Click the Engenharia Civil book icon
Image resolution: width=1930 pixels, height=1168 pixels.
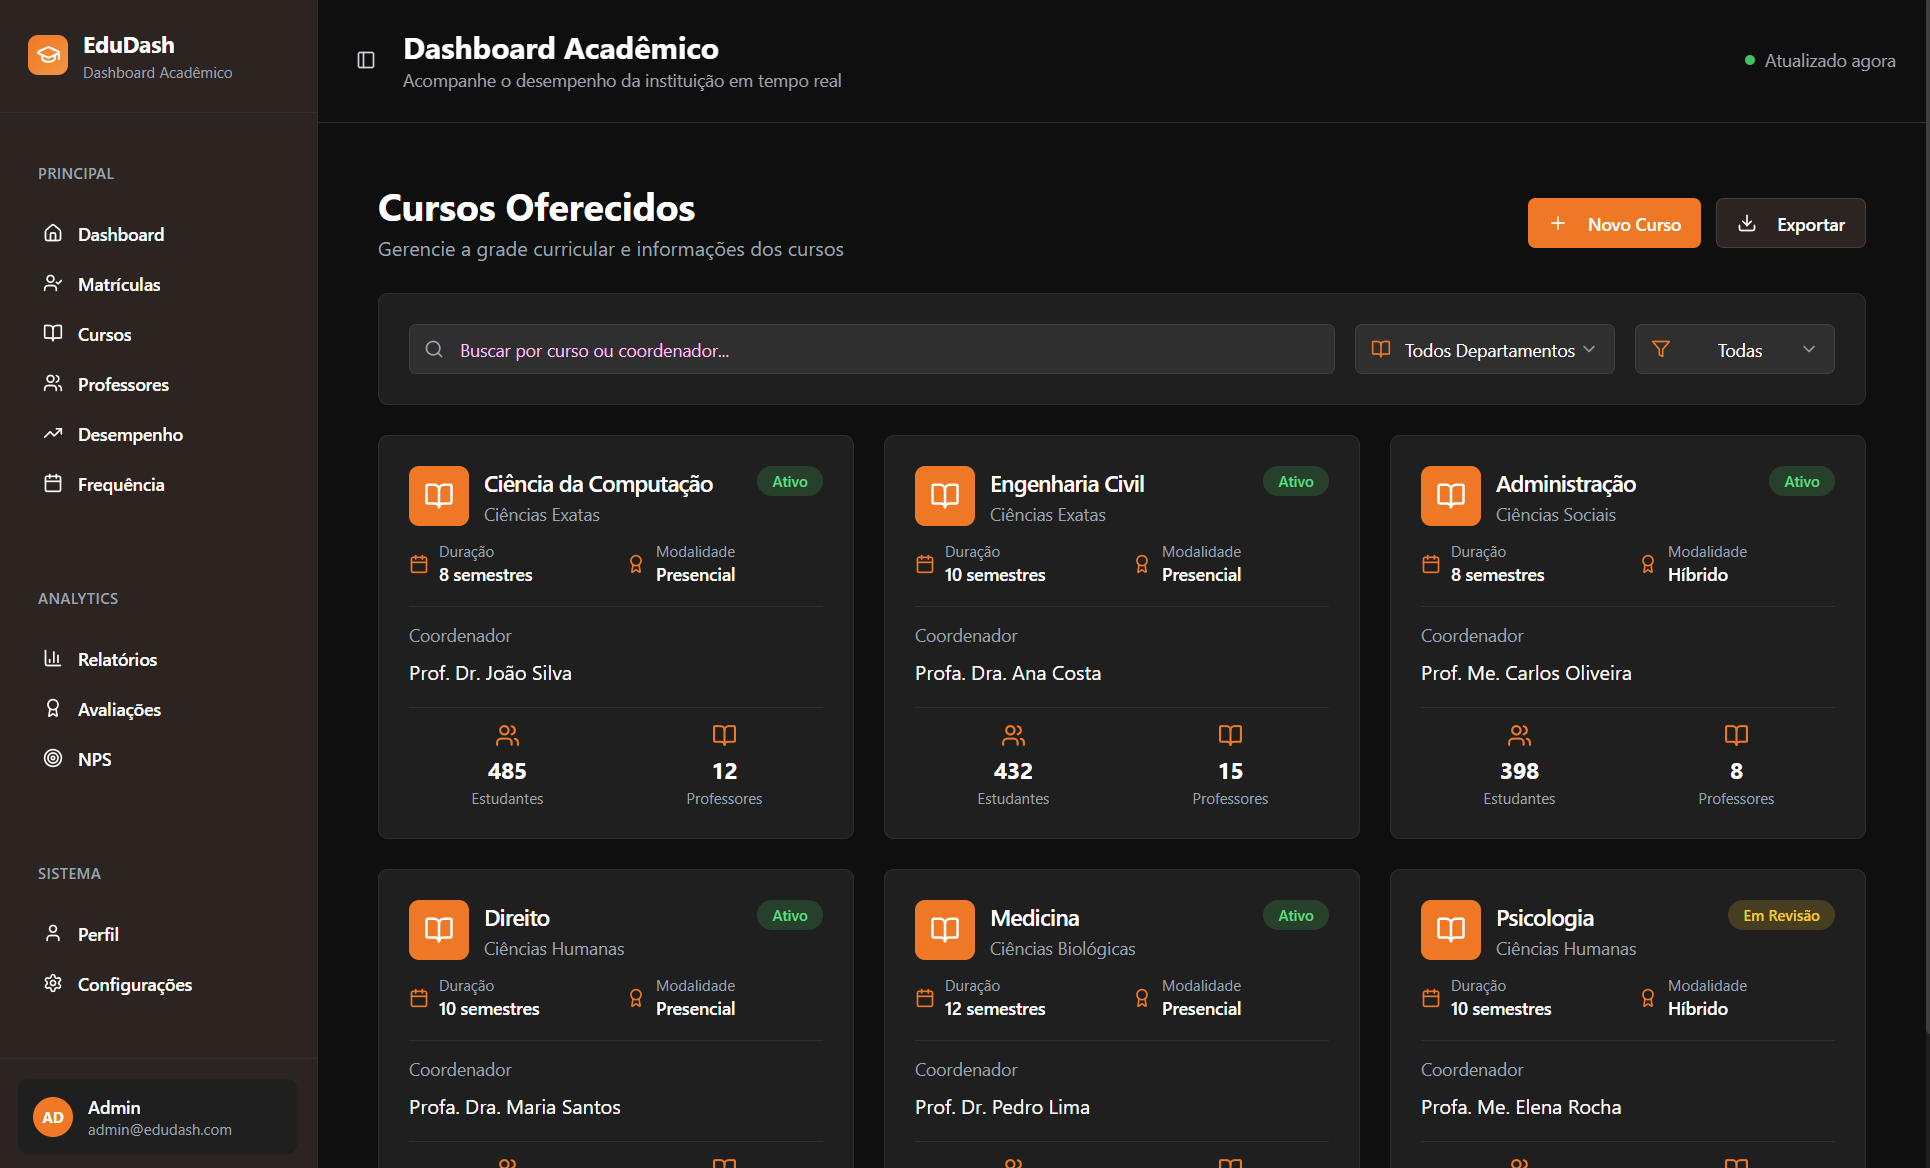[944, 496]
